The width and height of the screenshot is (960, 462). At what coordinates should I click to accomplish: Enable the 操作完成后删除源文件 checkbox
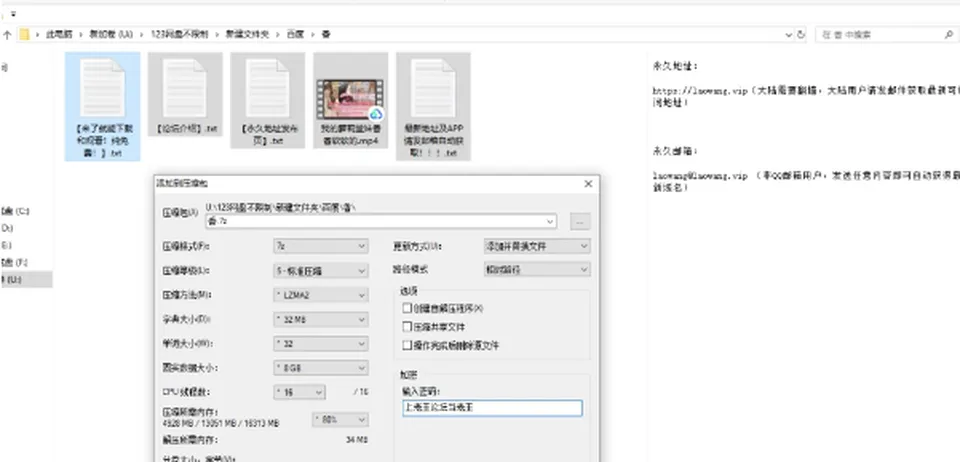[x=407, y=345]
